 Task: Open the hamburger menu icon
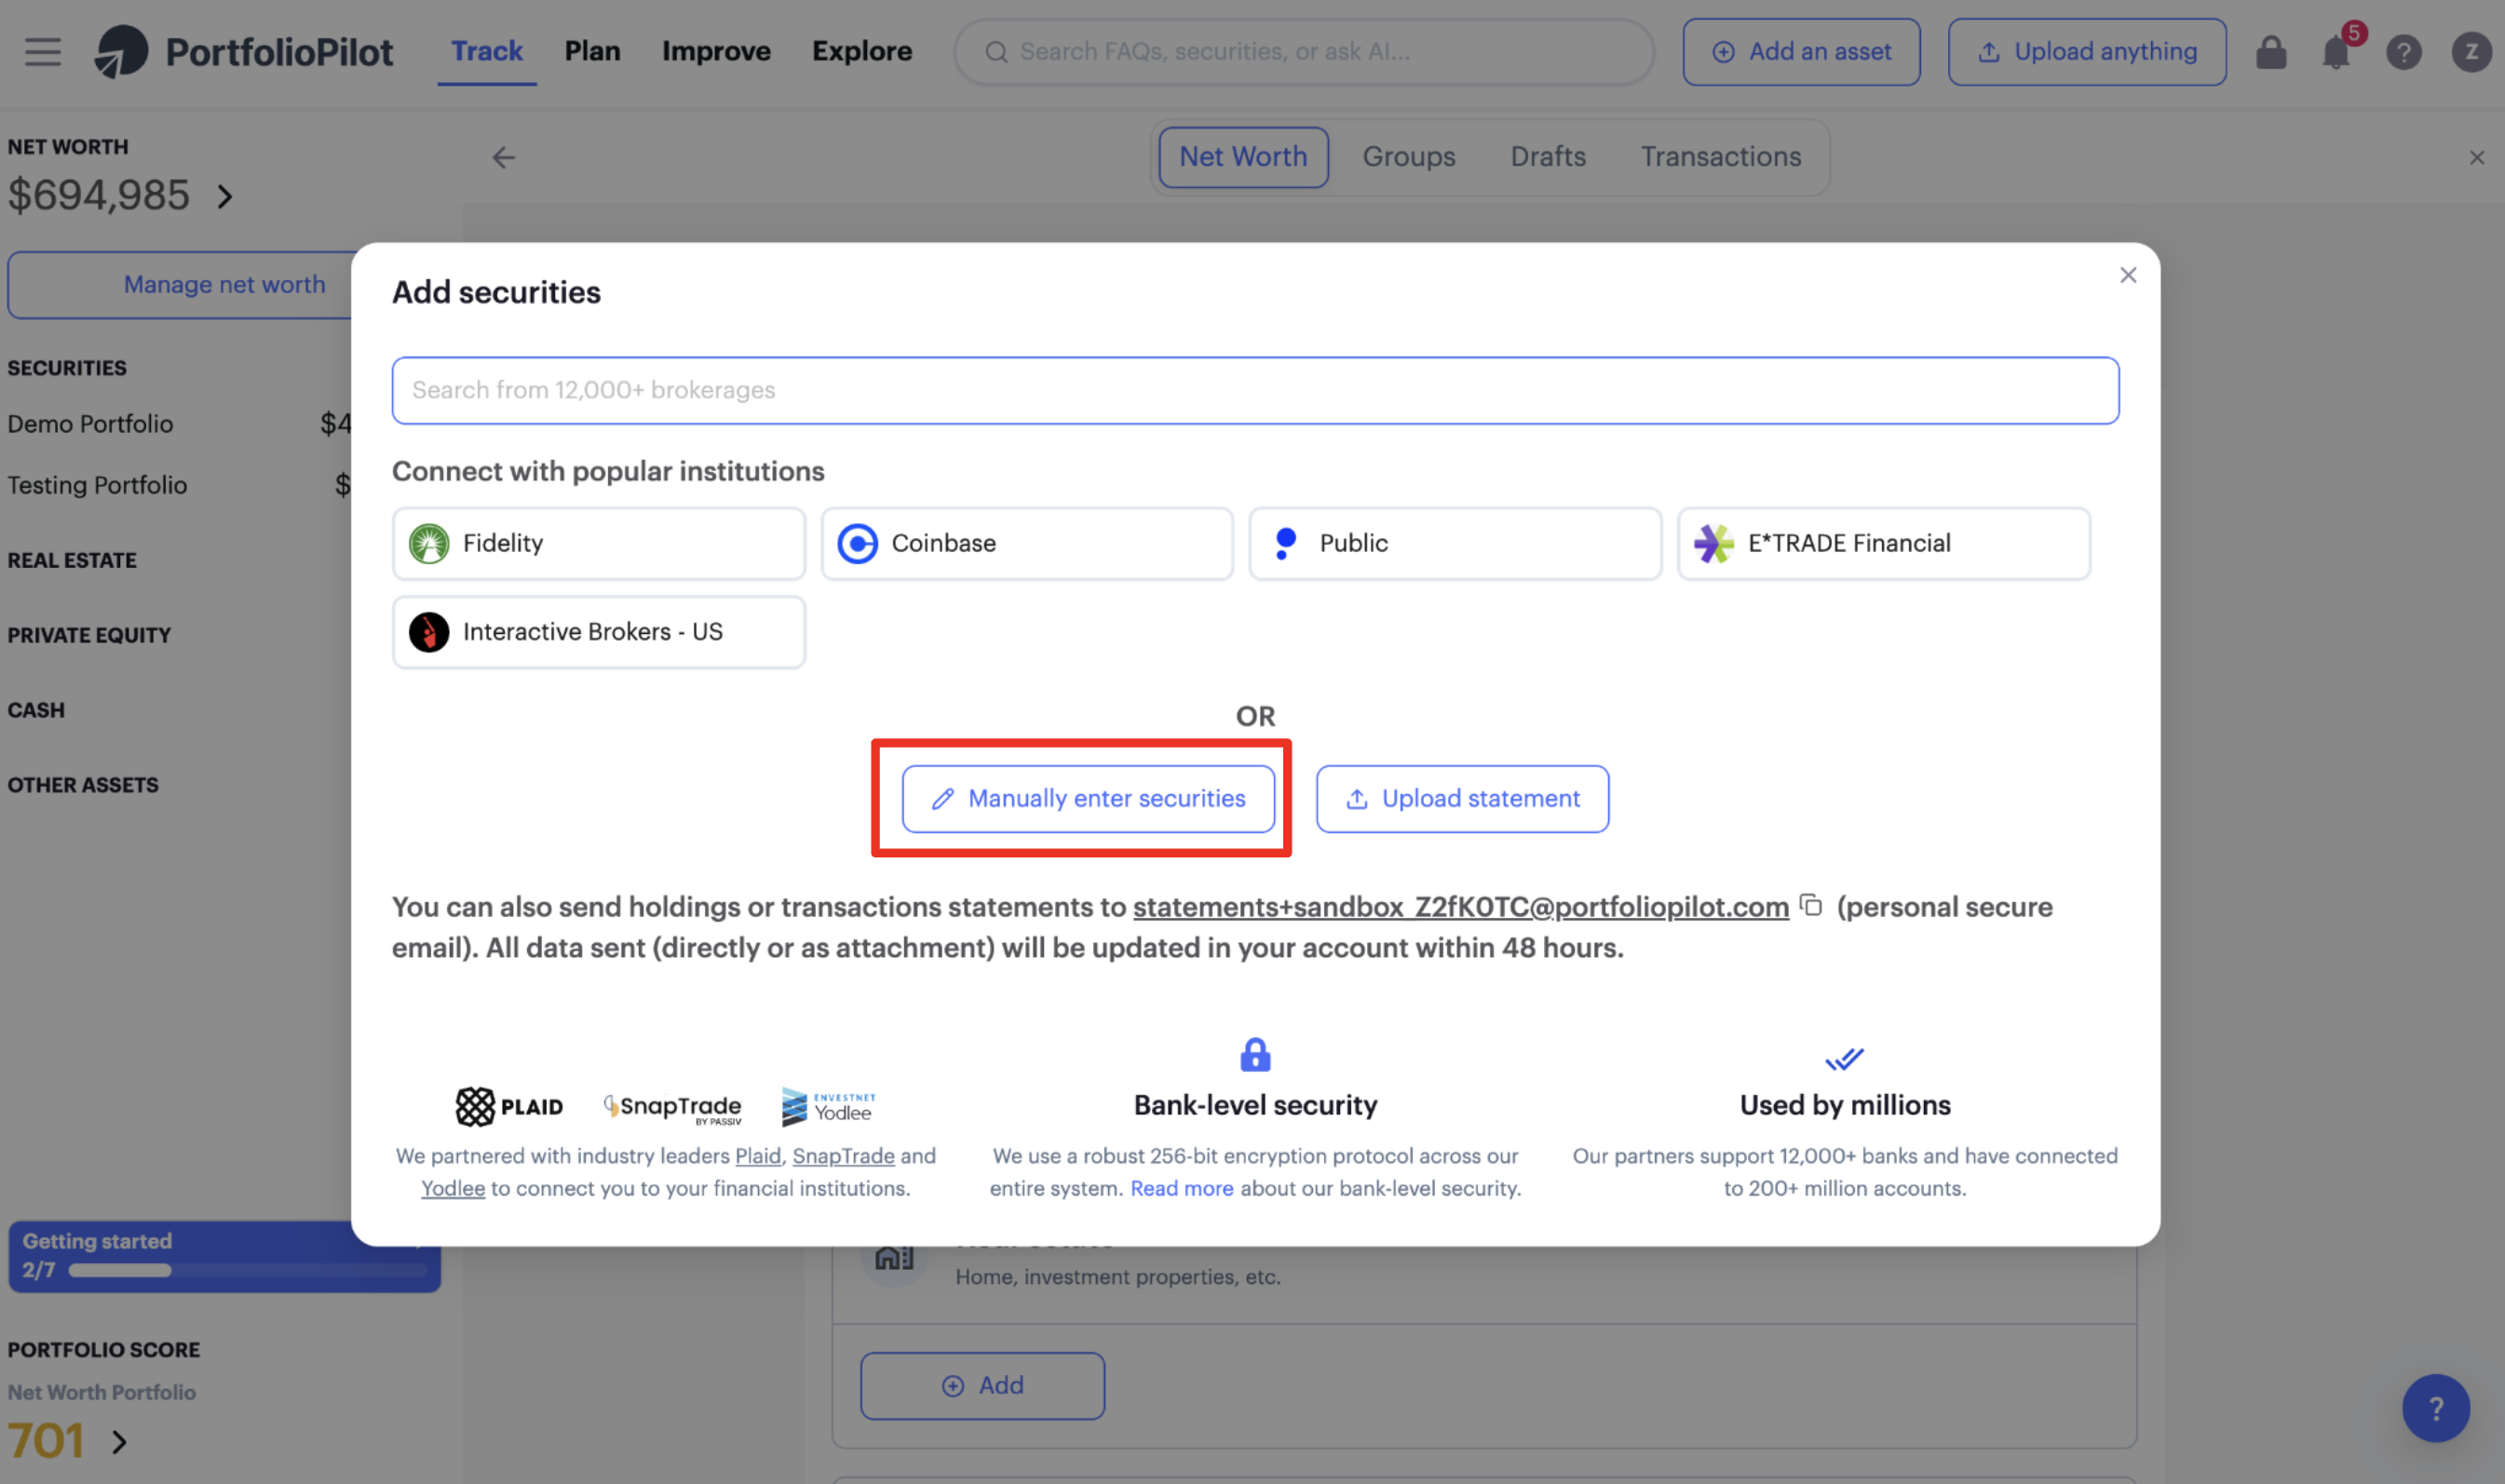pos(42,51)
